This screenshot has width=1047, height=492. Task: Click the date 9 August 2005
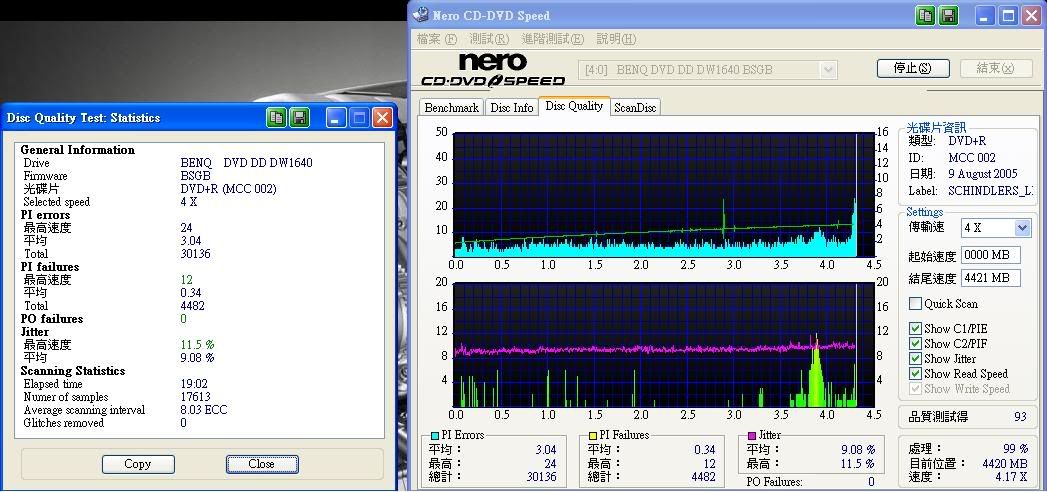(x=983, y=174)
